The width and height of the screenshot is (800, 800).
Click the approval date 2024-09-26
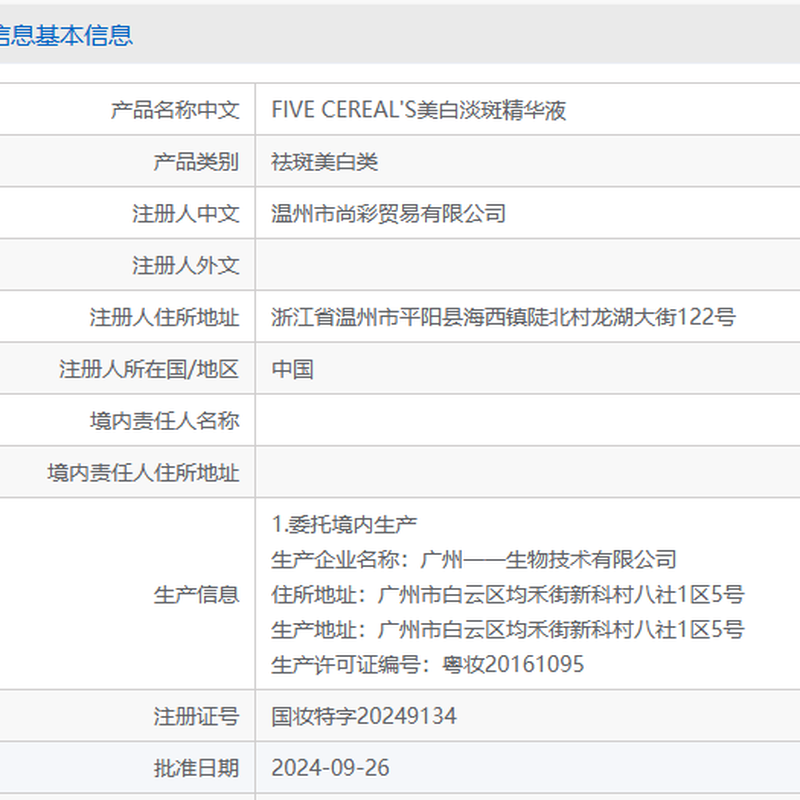click(330, 768)
